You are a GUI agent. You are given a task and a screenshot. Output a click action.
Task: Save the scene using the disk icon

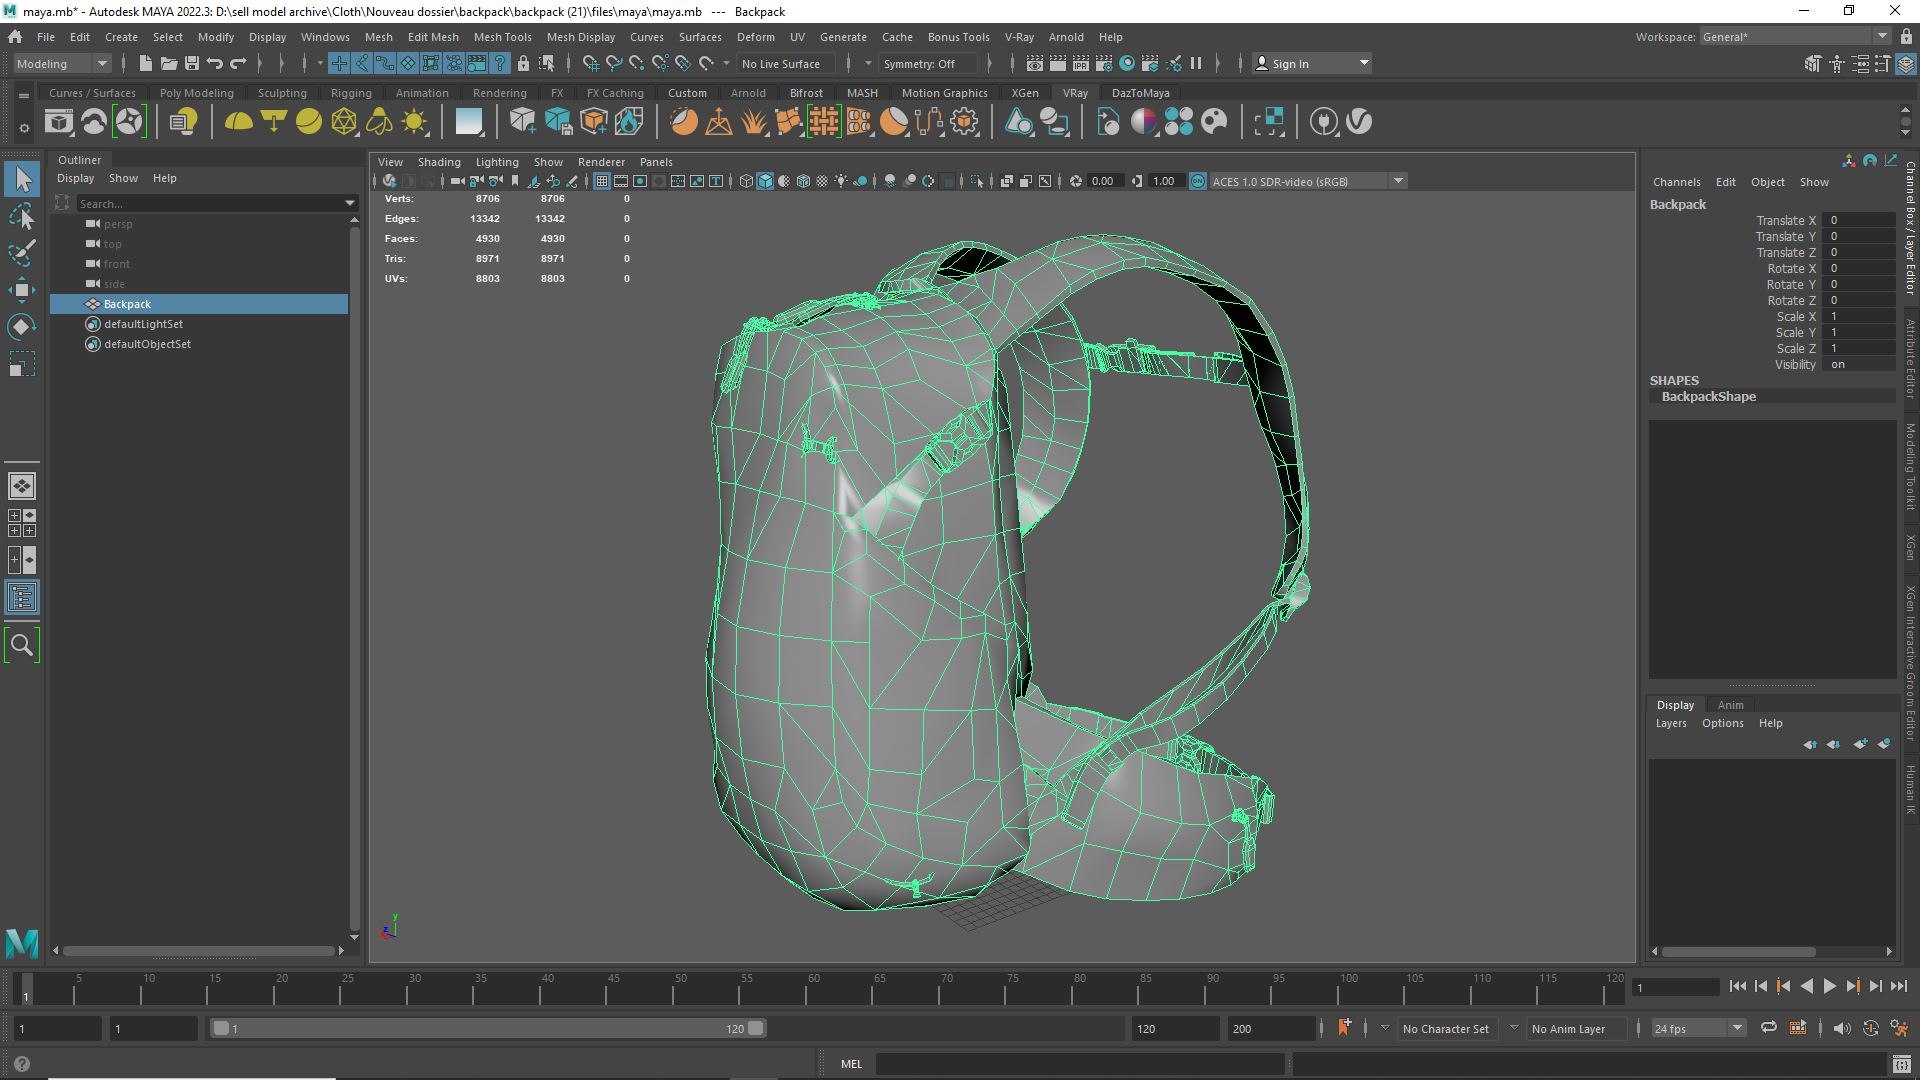click(192, 63)
